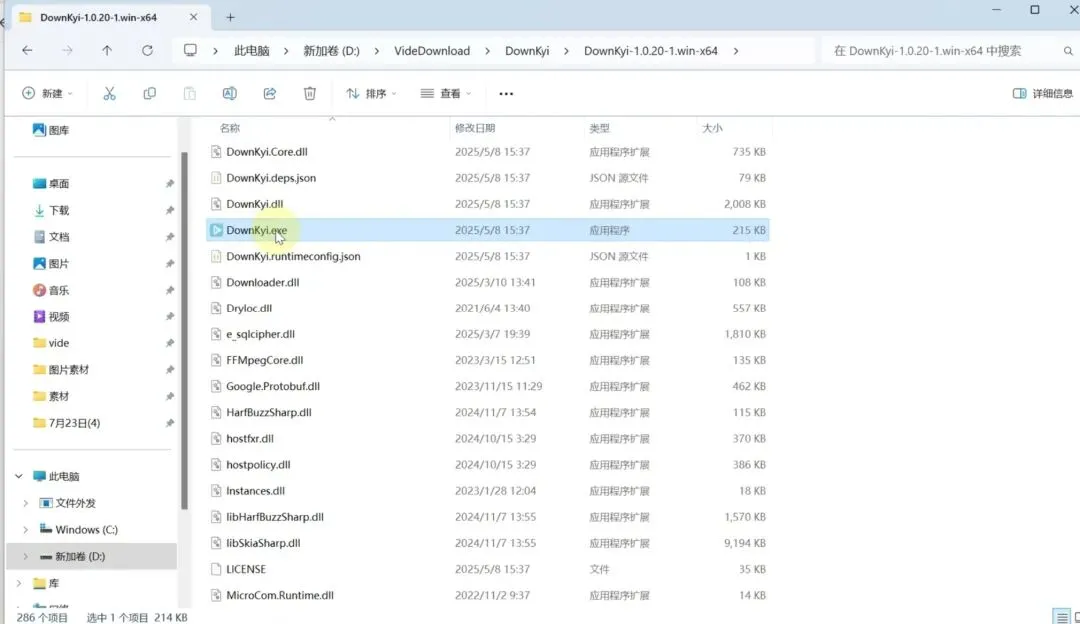Click the Share icon in toolbar
Image resolution: width=1080 pixels, height=624 pixels.
pos(270,94)
